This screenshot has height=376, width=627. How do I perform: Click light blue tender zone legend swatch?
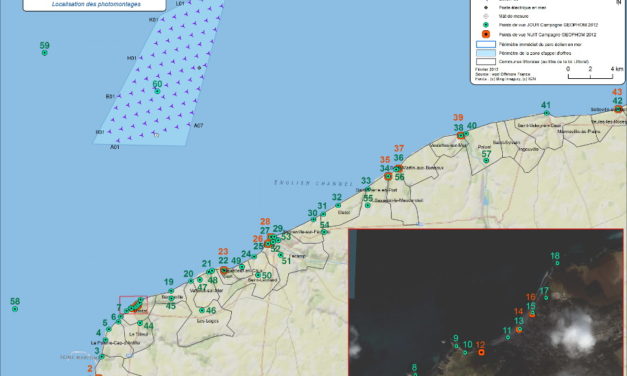tap(486, 53)
